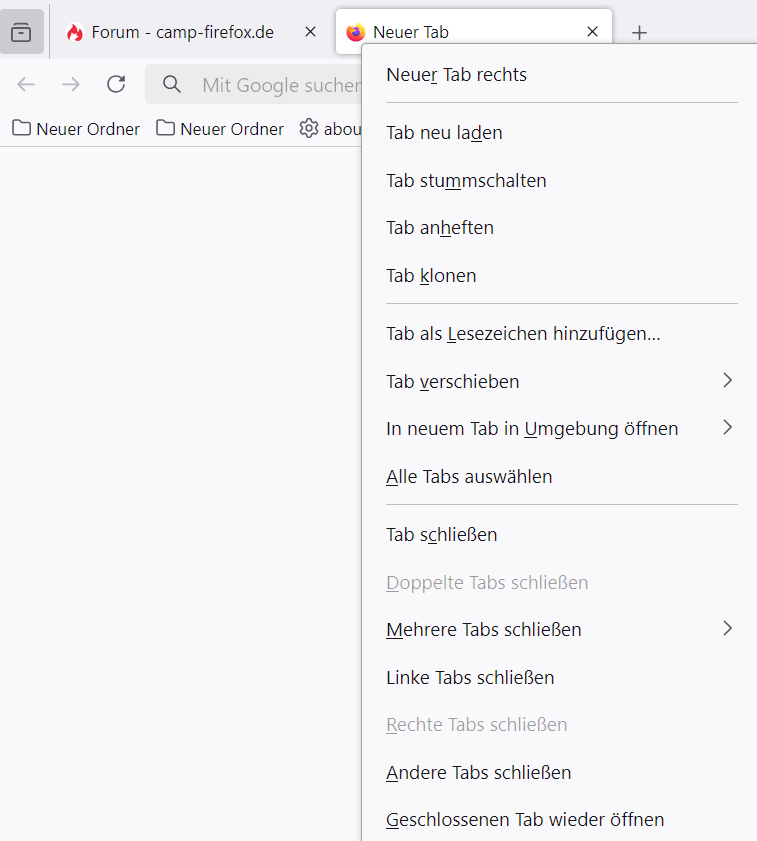Open the second Neuer Ordner bookmark folder
Screen dimensions: 757x841
[221, 129]
